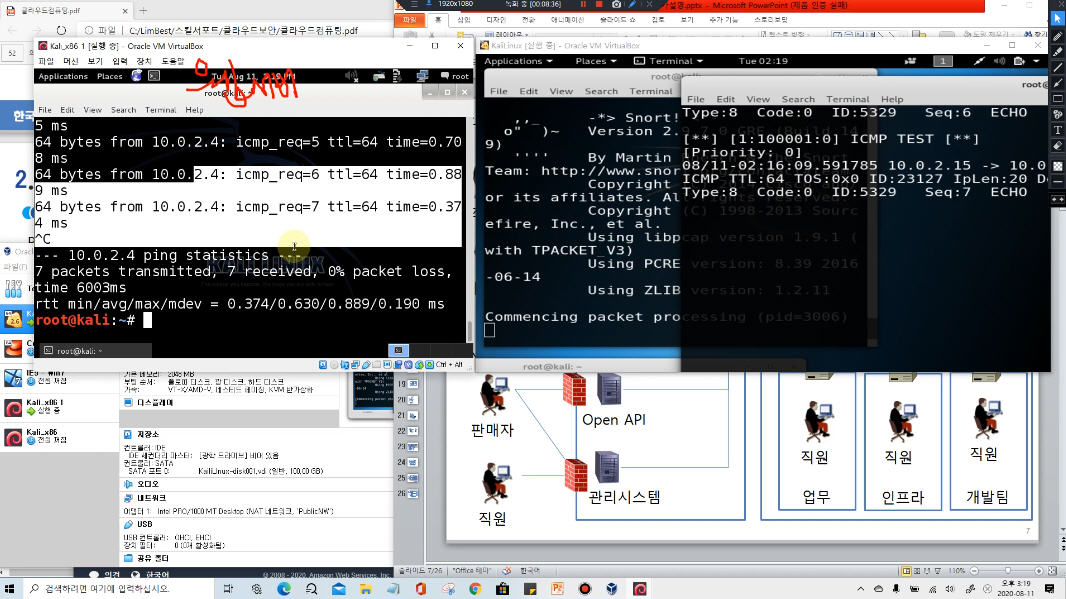Open File menu of Kali_x86 1 terminal

click(x=45, y=109)
